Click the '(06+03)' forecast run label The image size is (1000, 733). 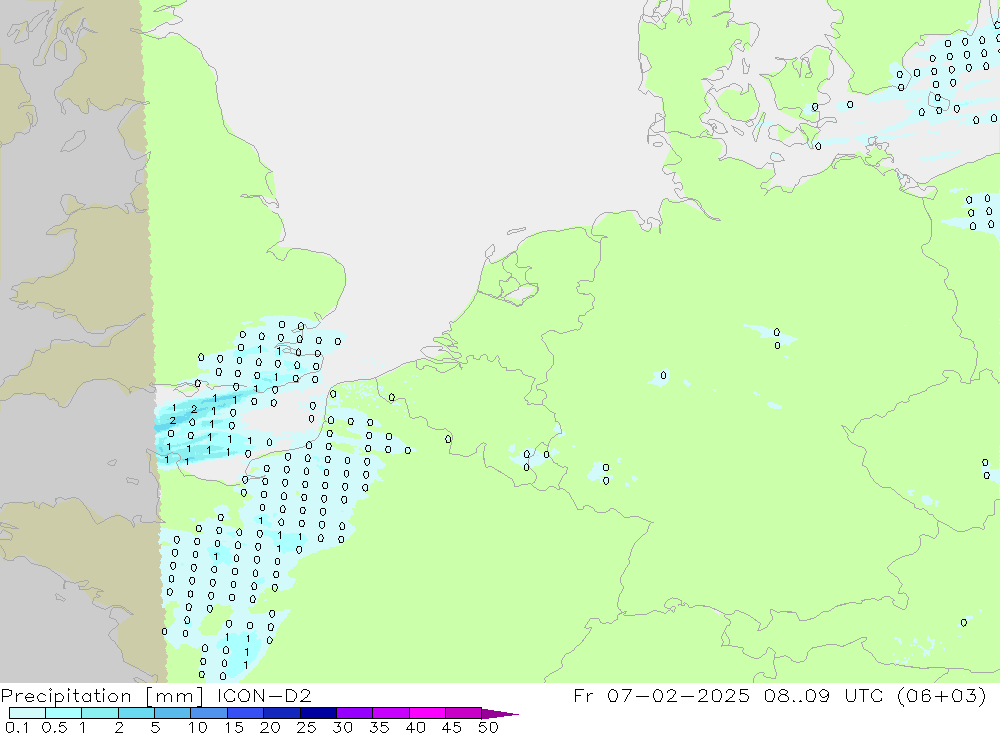tap(941, 695)
